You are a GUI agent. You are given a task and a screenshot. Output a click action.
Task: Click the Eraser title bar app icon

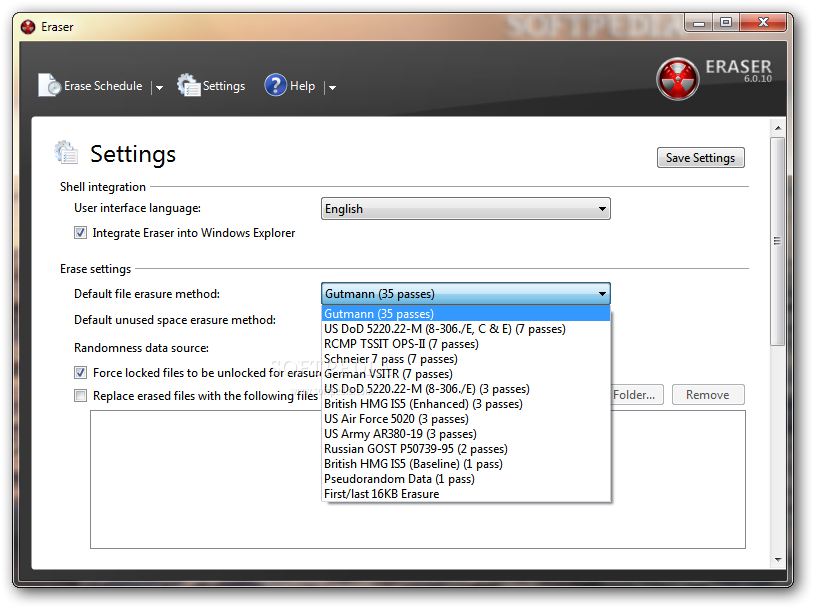[28, 26]
